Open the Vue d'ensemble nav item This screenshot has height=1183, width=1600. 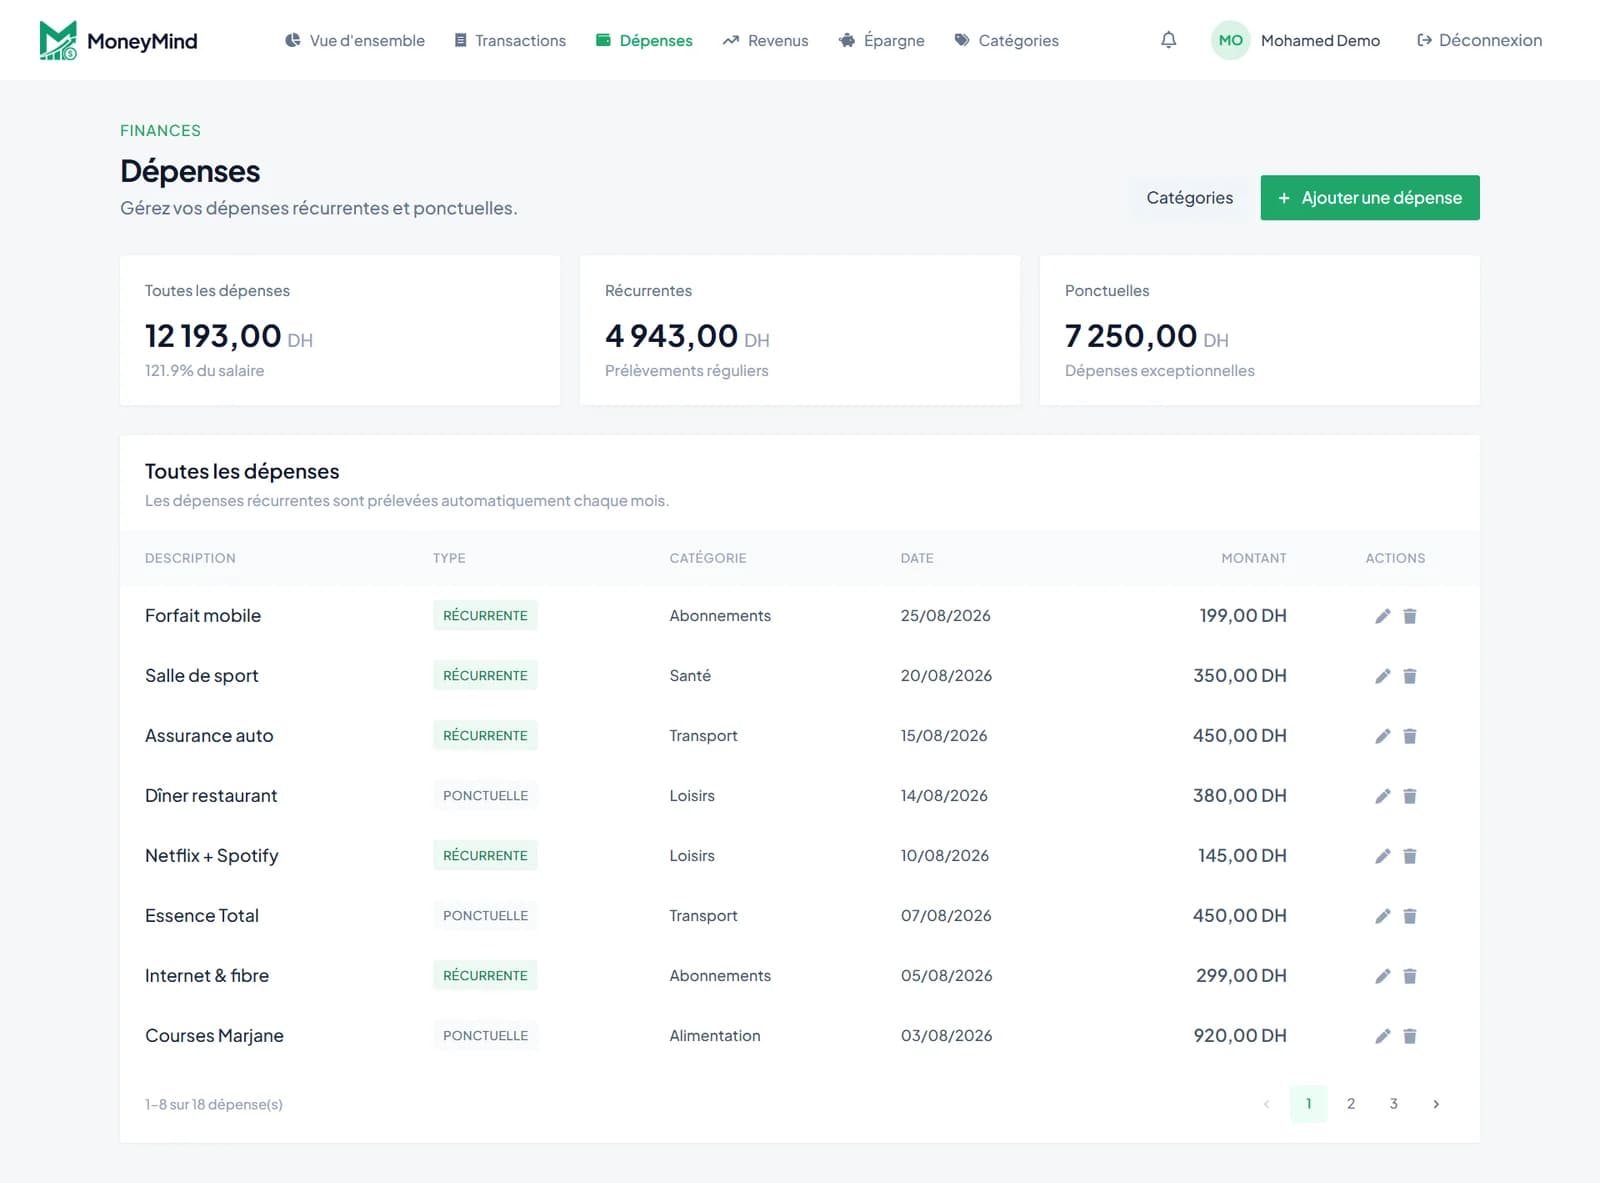point(355,40)
